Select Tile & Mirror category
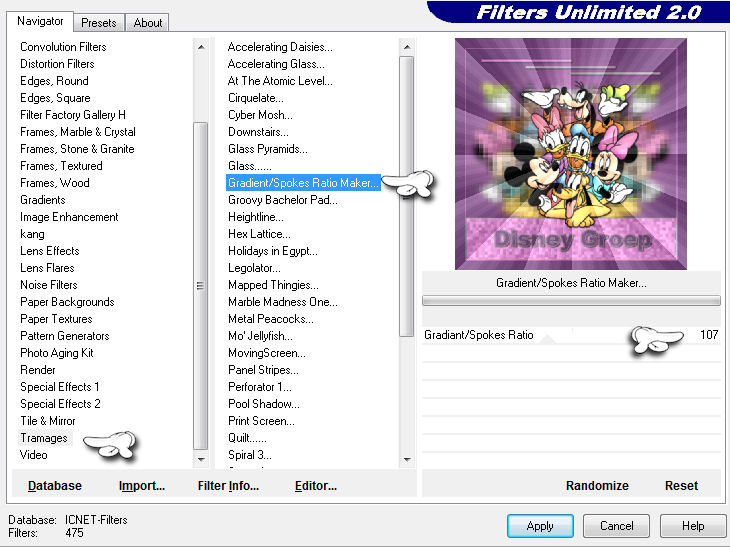 pyautogui.click(x=47, y=421)
